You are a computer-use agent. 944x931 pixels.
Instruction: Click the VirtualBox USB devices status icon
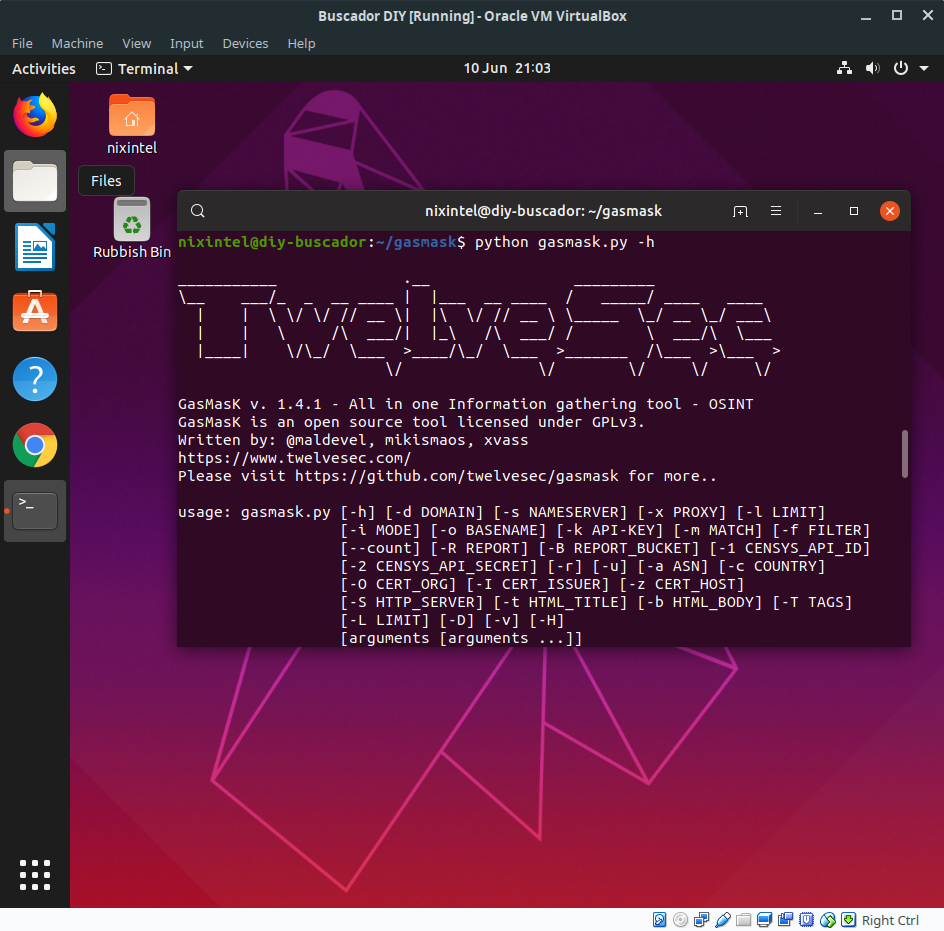(x=722, y=920)
